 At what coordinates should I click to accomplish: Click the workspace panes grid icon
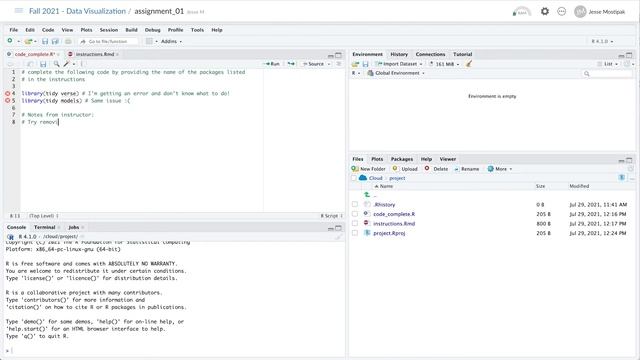click(x=149, y=41)
